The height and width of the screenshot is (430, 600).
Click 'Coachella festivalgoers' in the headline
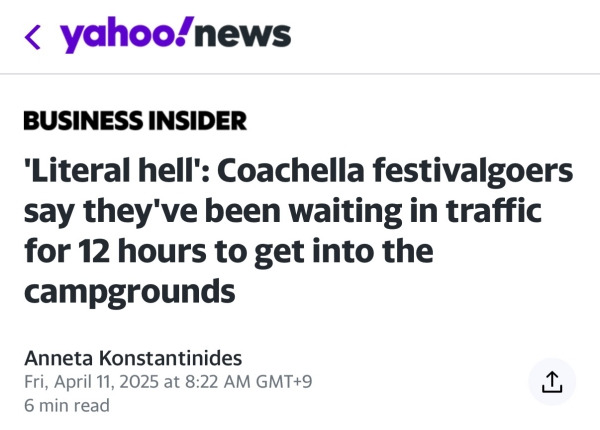click(395, 171)
